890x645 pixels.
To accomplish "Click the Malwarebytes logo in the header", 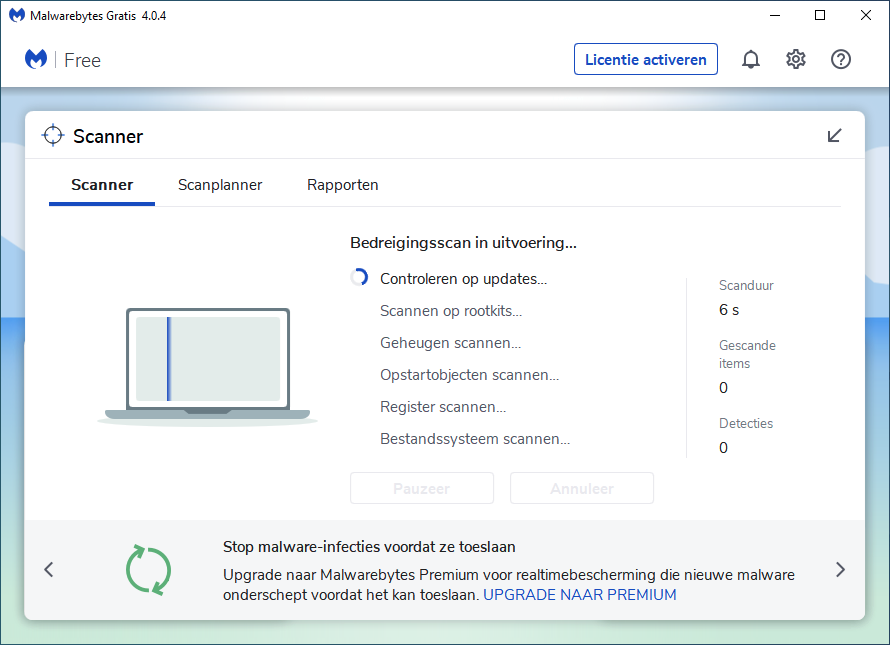I will pyautogui.click(x=36, y=60).
